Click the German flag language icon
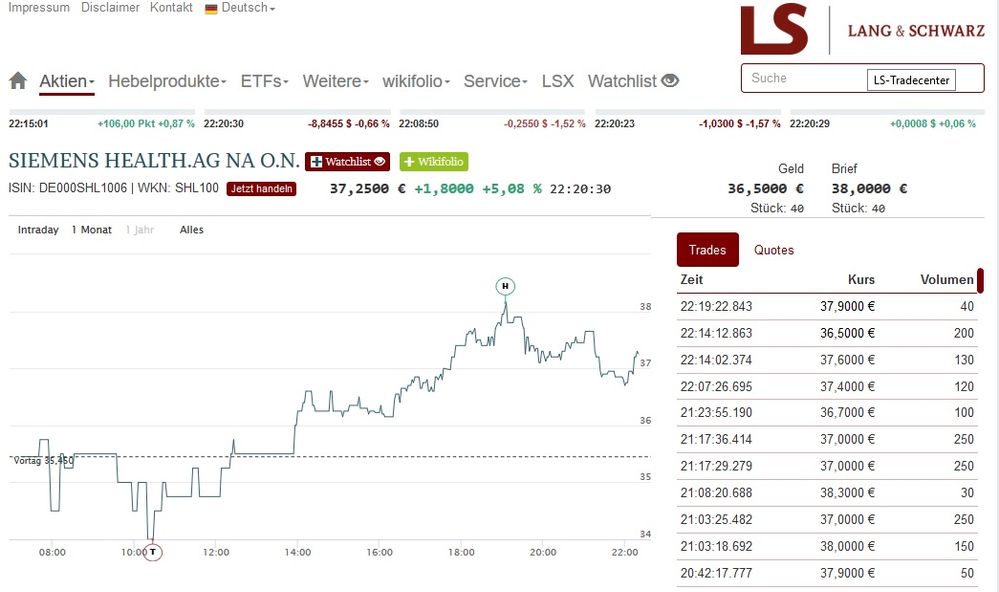The width and height of the screenshot is (999, 592). click(211, 8)
